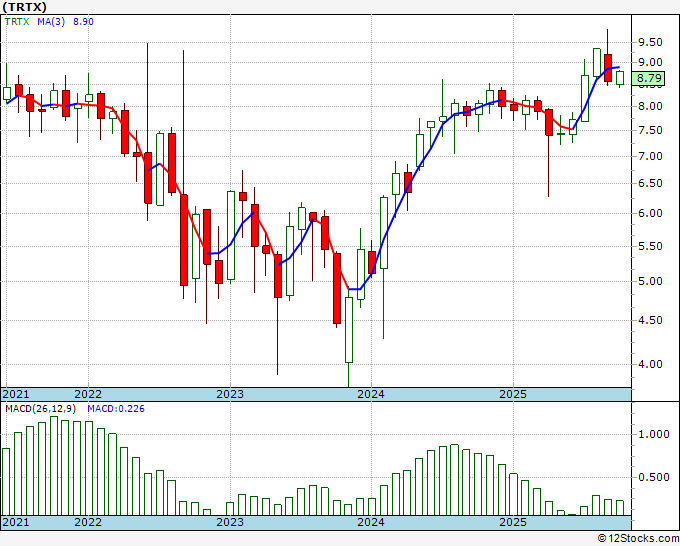Click the 8.00 price axis label

tap(650, 106)
